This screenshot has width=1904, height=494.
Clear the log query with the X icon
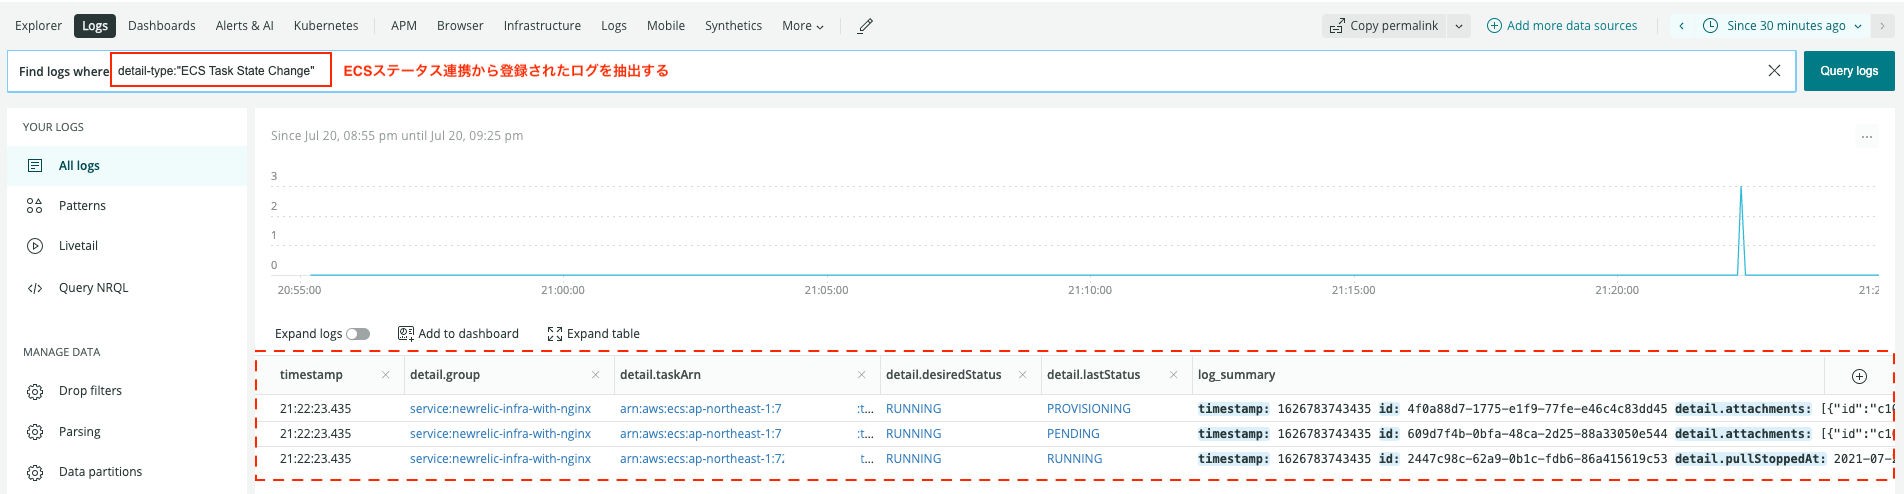coord(1774,71)
